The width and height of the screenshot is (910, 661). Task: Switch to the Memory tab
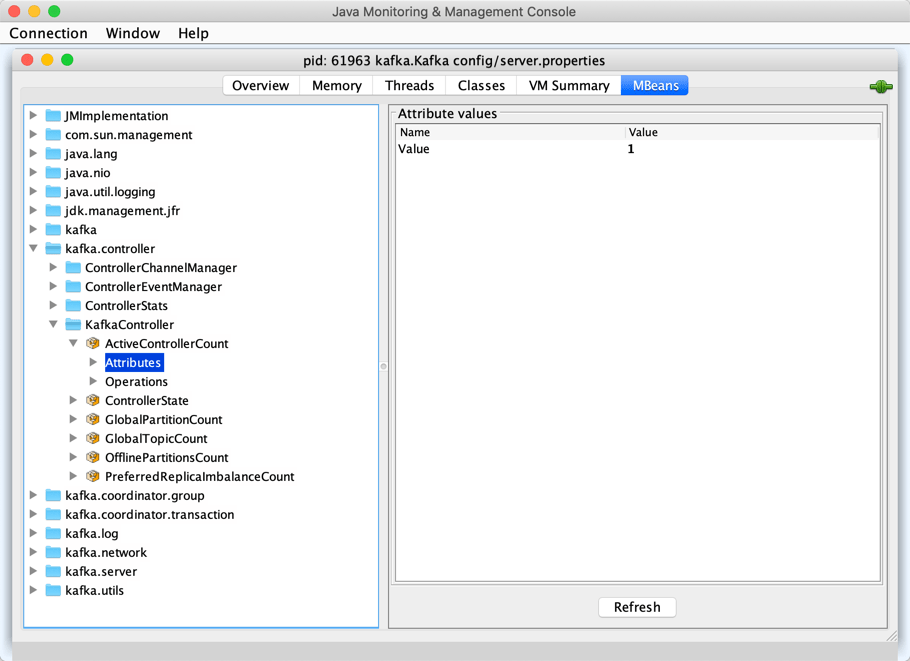pos(335,85)
